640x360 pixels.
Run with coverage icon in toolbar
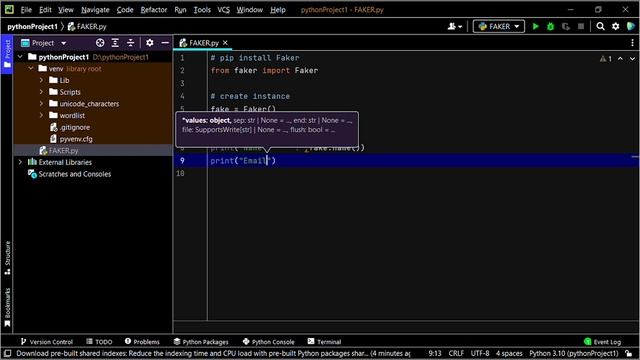pyautogui.click(x=566, y=27)
